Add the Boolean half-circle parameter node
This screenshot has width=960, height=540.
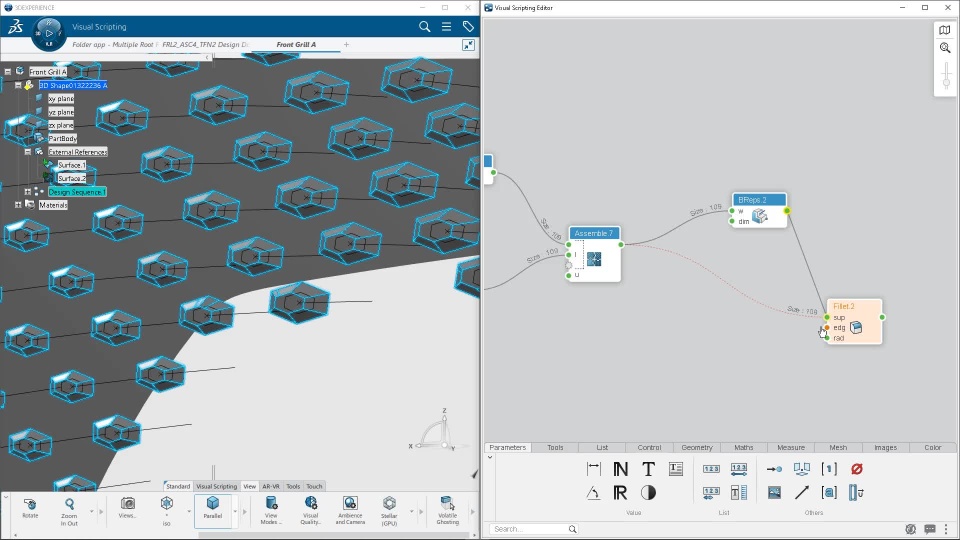pyautogui.click(x=648, y=493)
